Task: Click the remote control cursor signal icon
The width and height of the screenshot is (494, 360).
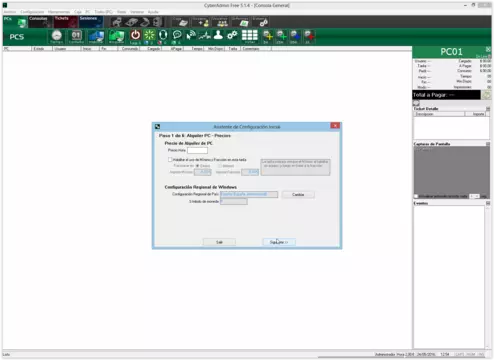Action: pos(191,35)
